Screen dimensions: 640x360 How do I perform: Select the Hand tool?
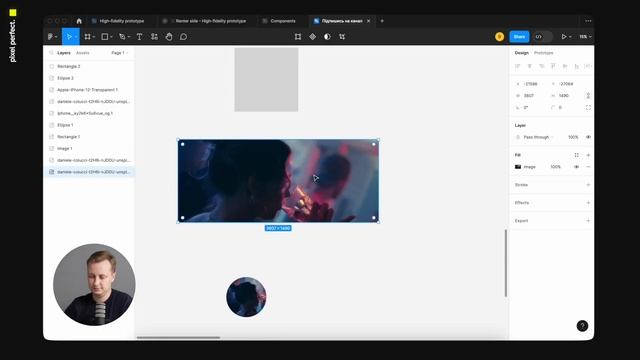pos(169,37)
